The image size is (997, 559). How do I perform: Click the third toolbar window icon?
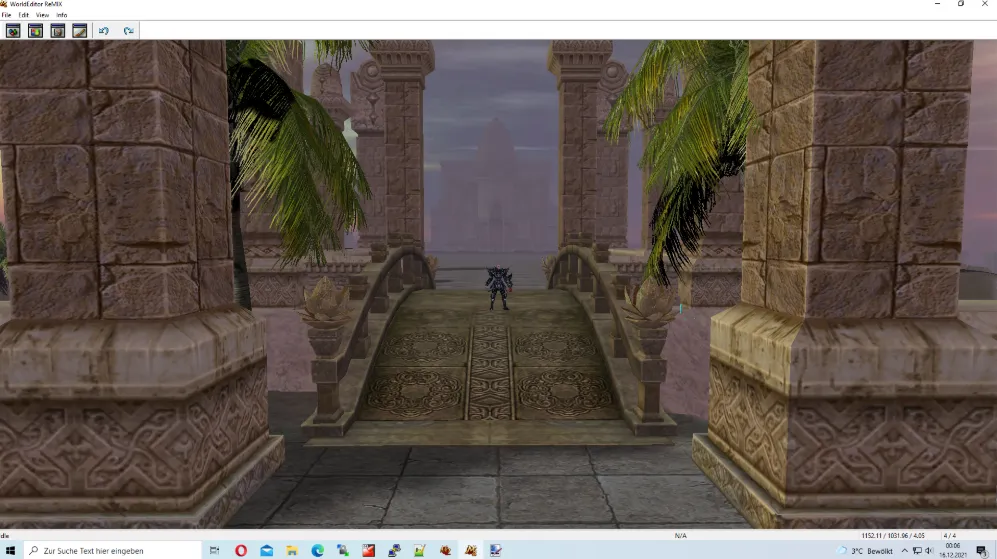tap(57, 31)
